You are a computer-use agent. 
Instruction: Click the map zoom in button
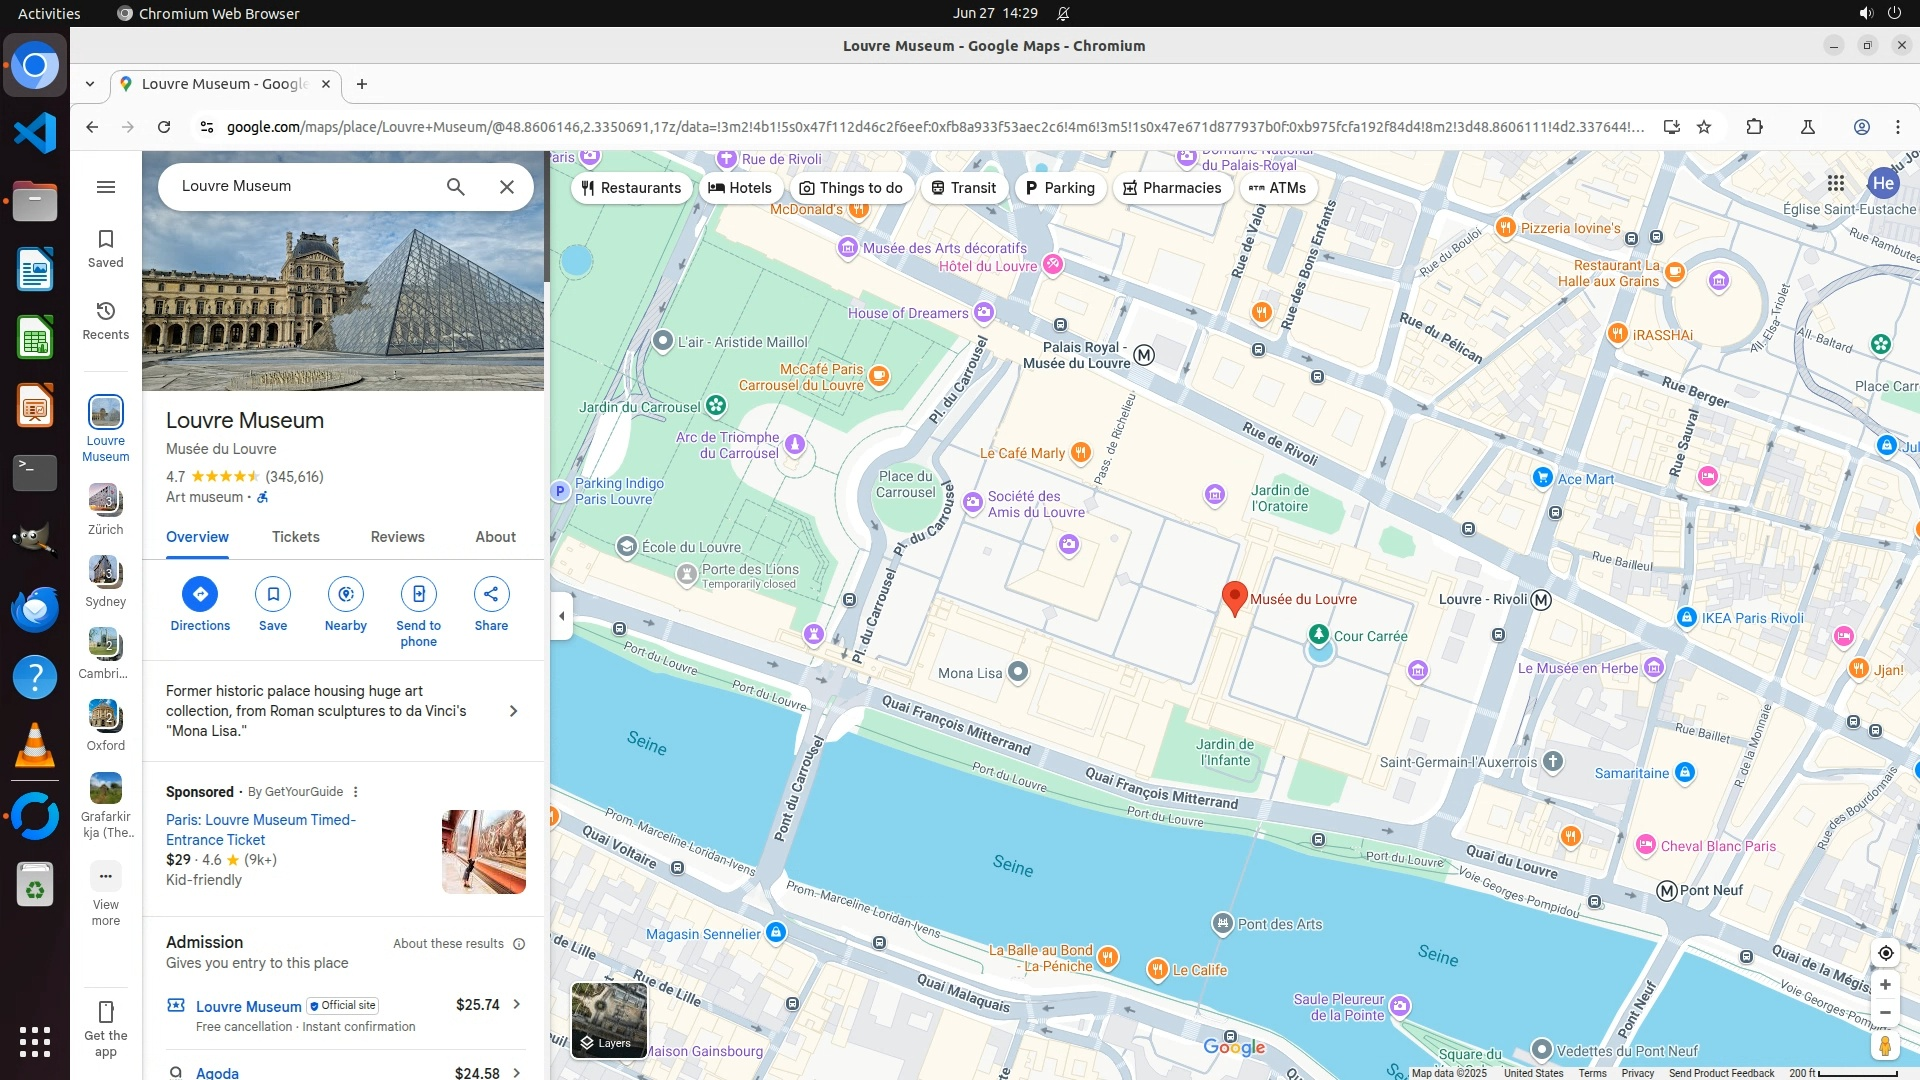[1885, 985]
